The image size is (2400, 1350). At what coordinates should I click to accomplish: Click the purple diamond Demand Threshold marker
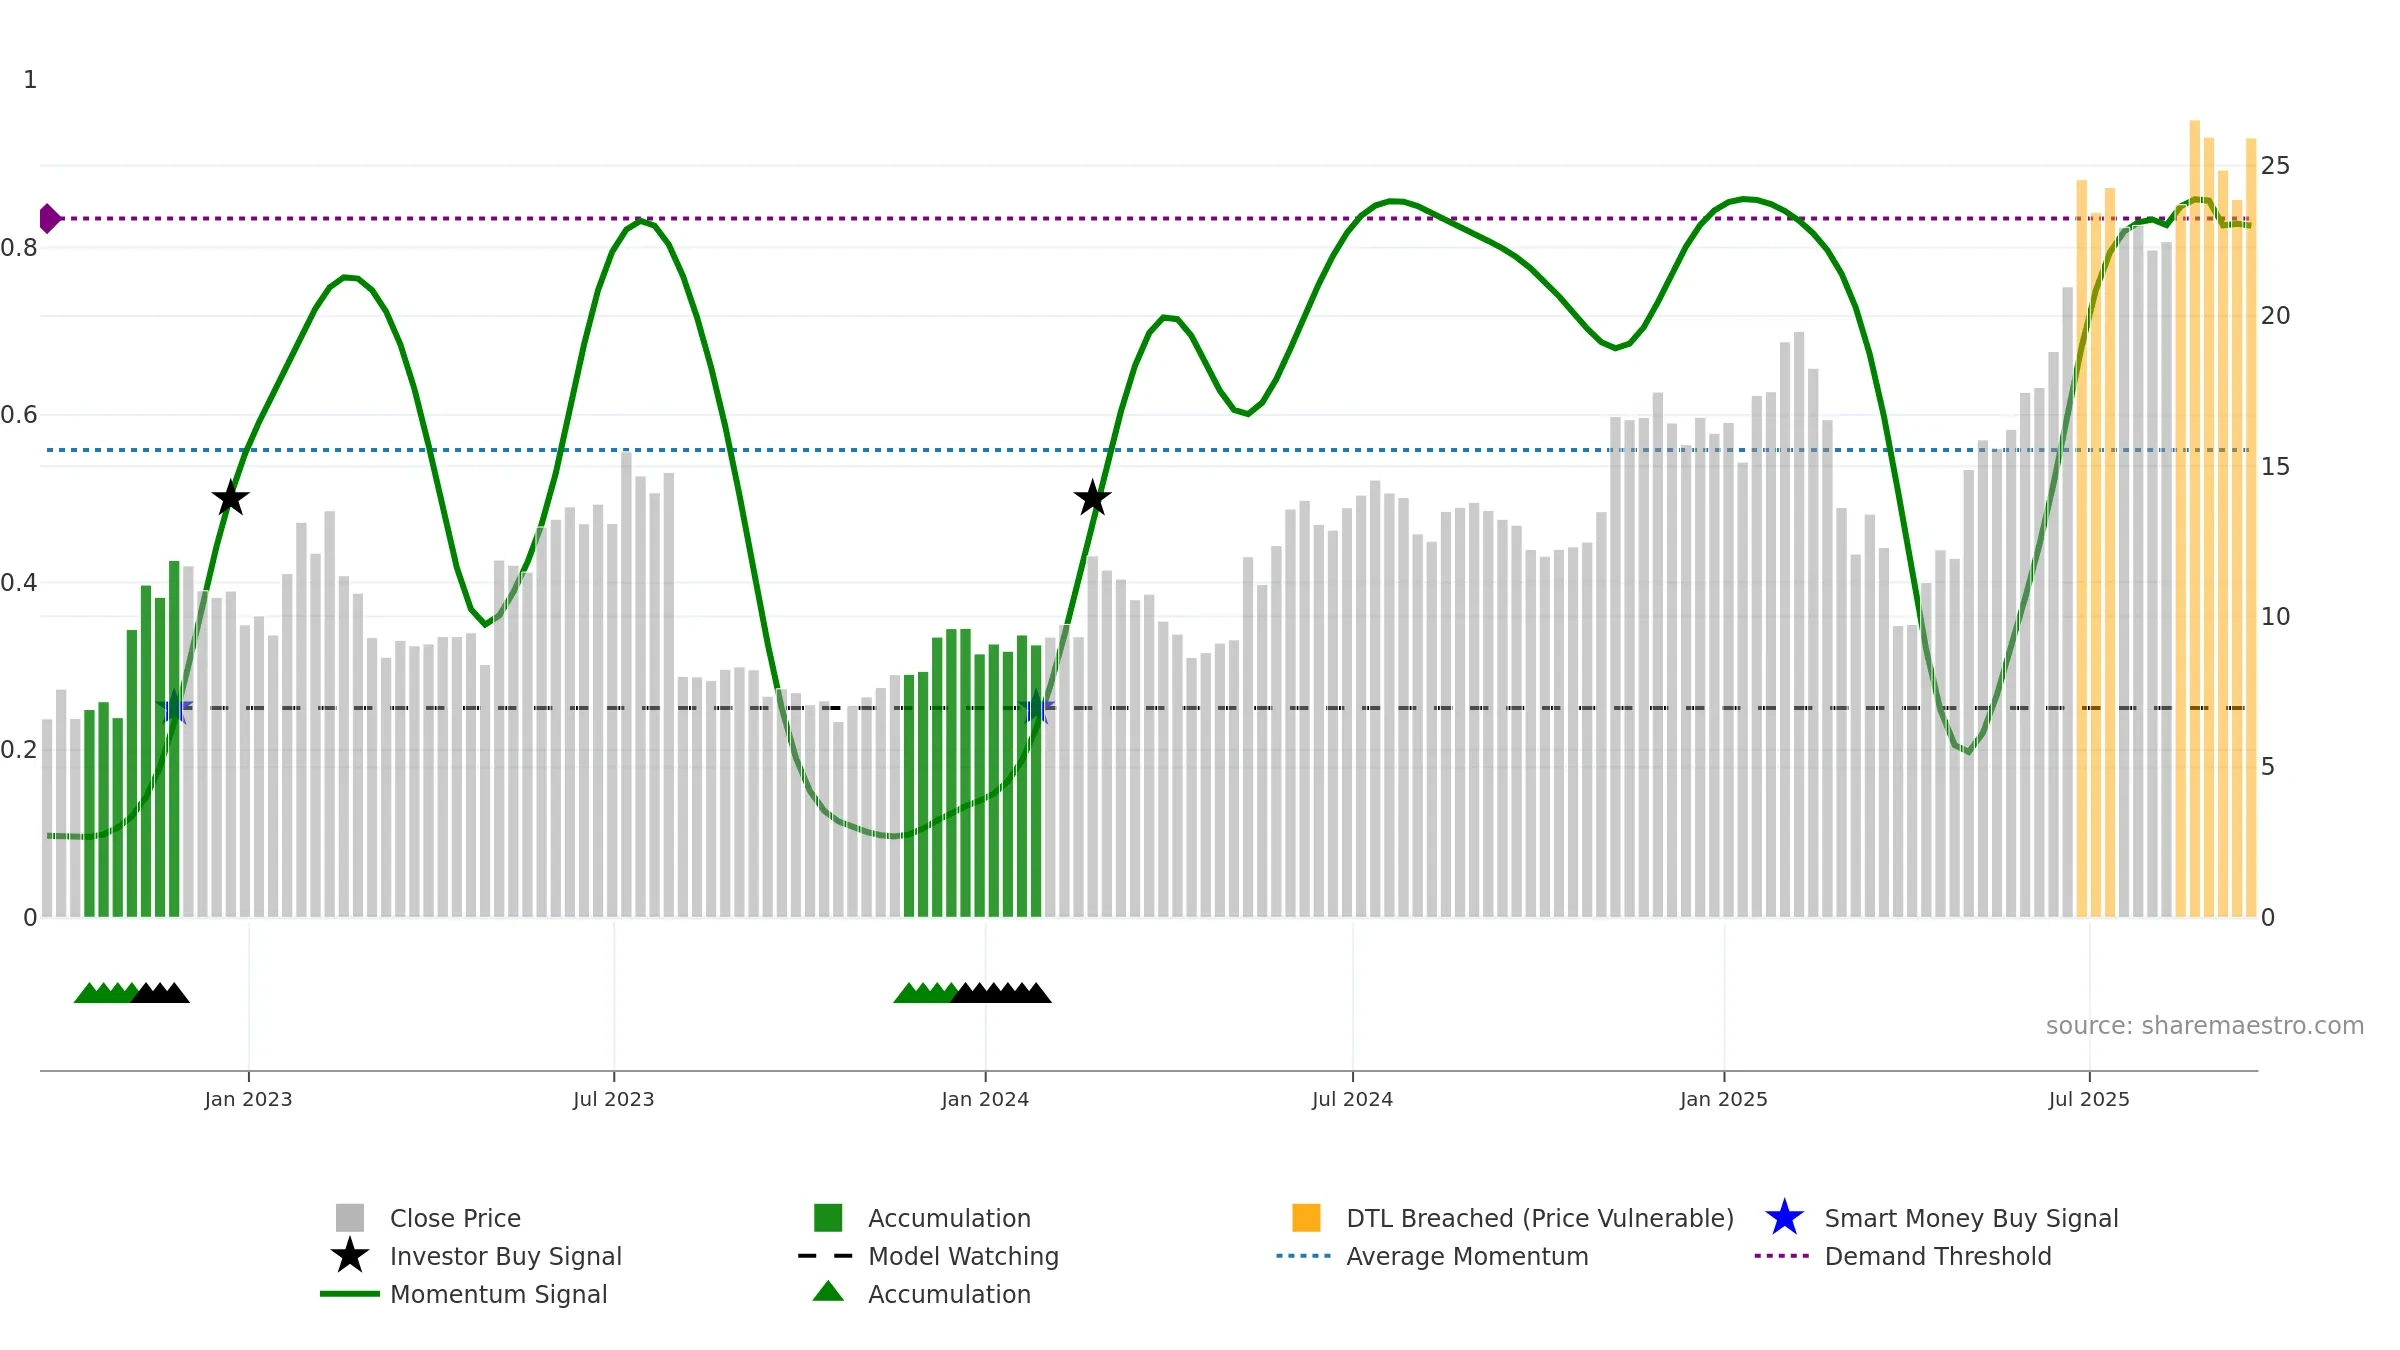coord(49,218)
